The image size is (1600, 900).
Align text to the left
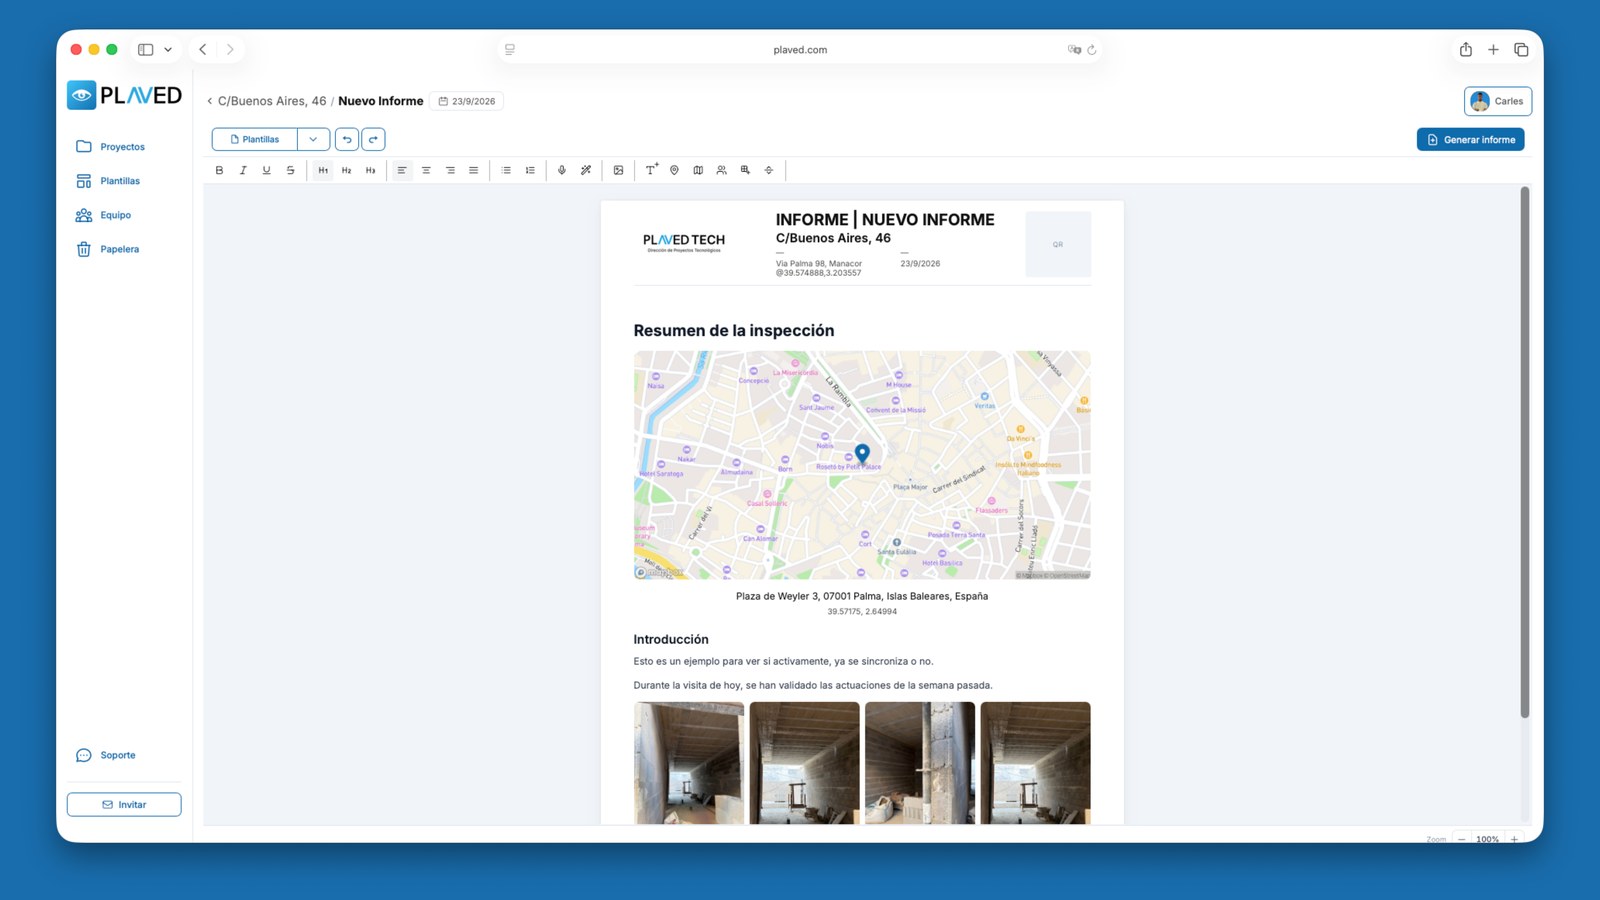[402, 170]
